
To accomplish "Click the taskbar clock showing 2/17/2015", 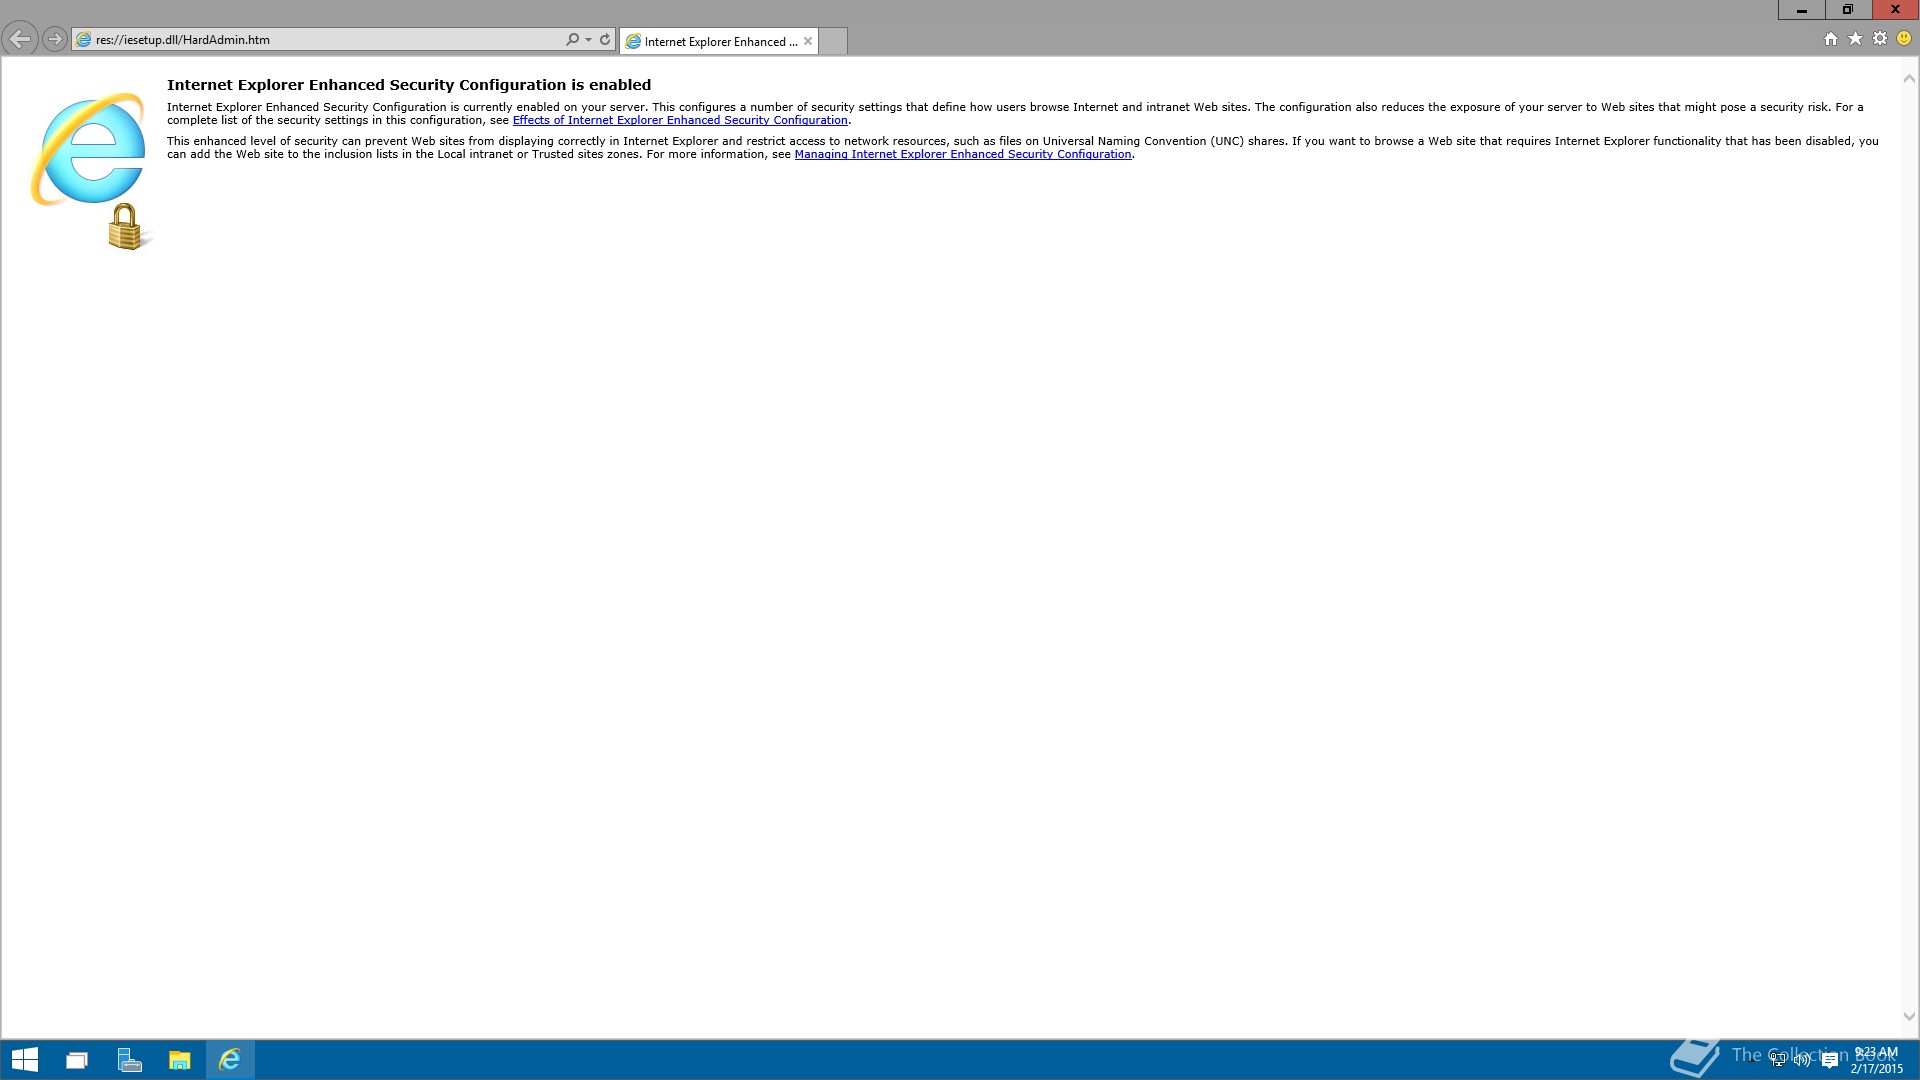I will [x=1876, y=1060].
